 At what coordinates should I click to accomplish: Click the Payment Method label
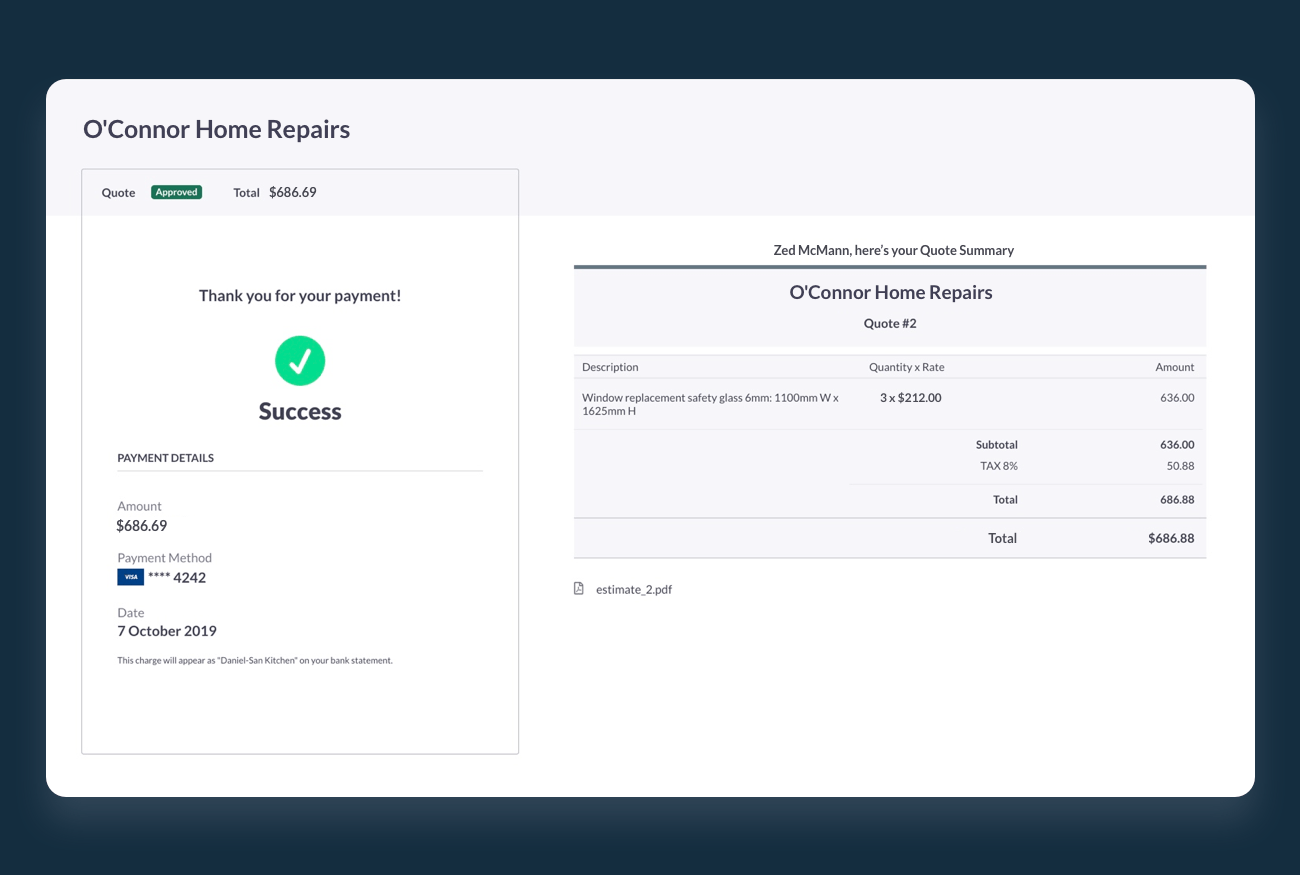pyautogui.click(x=165, y=558)
